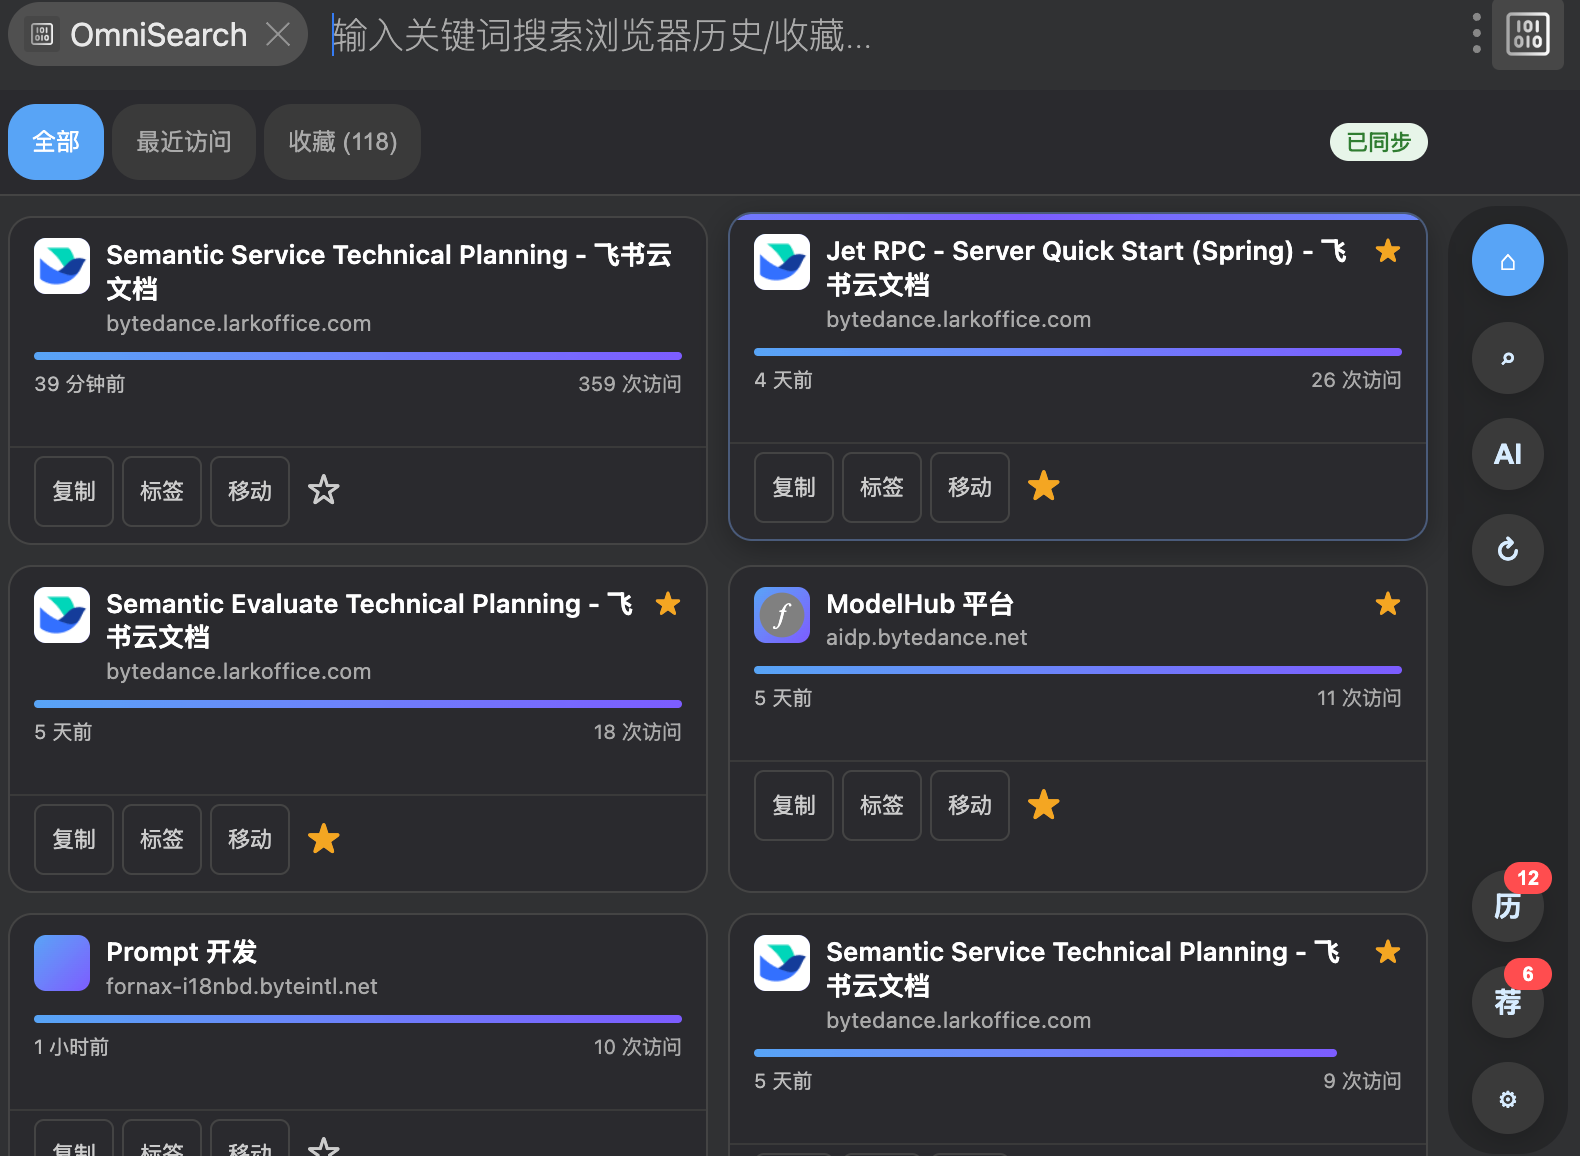
Task: Click 标签 on Semantic Evaluate card
Action: pyautogui.click(x=162, y=839)
